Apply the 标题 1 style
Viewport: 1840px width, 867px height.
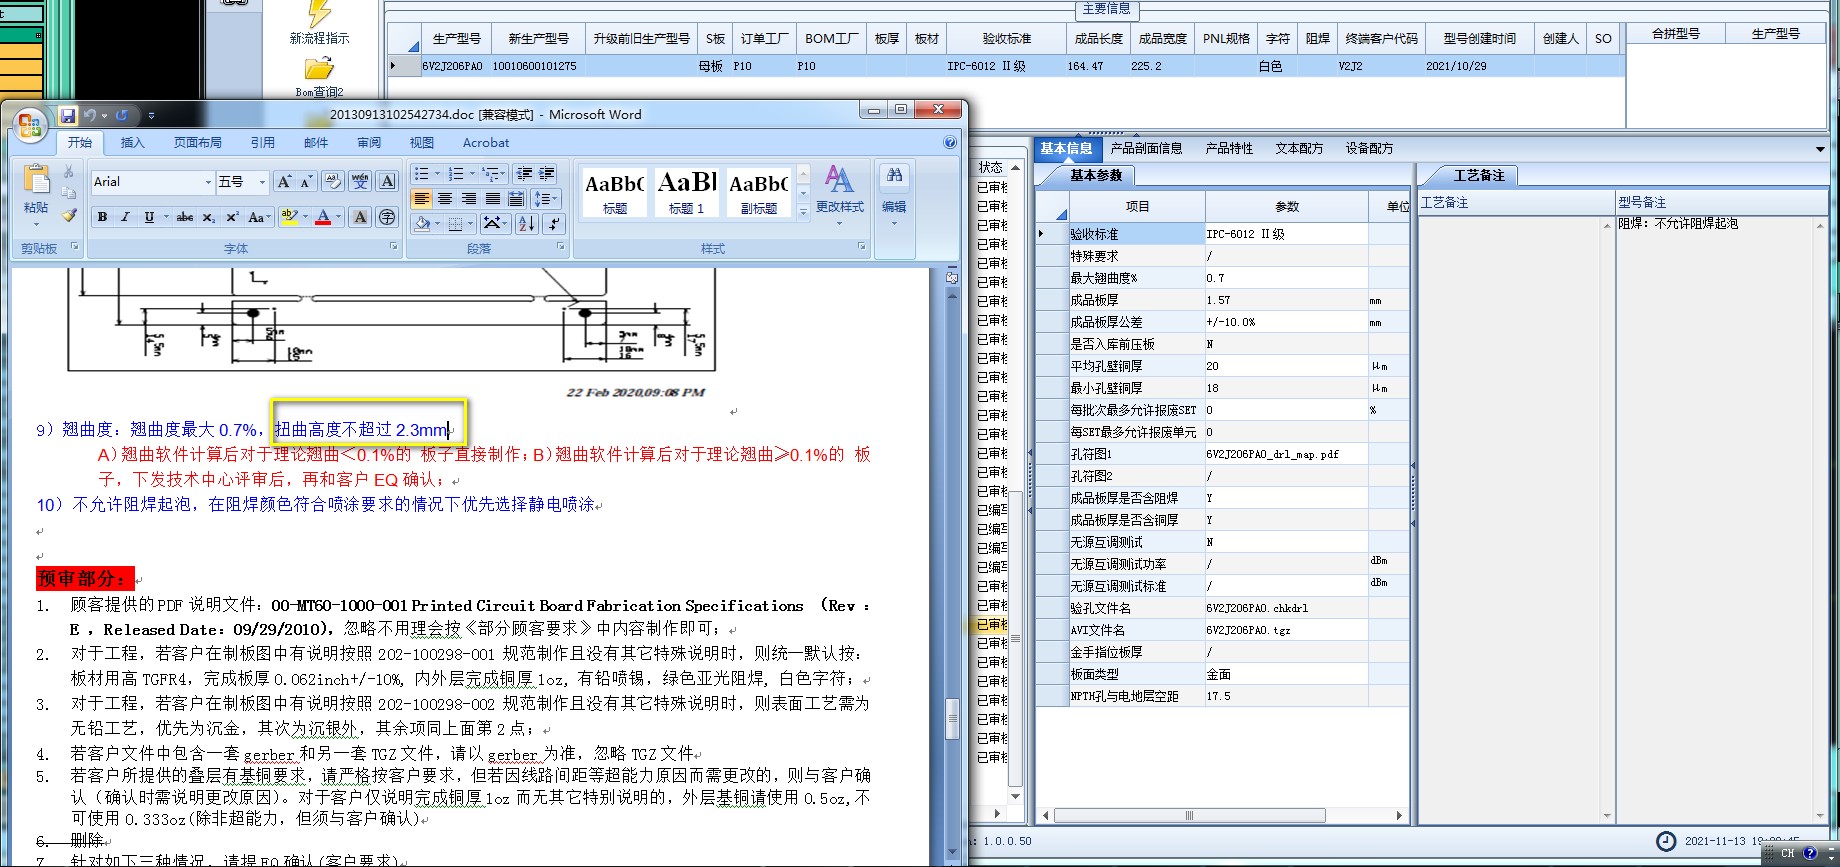tap(687, 191)
